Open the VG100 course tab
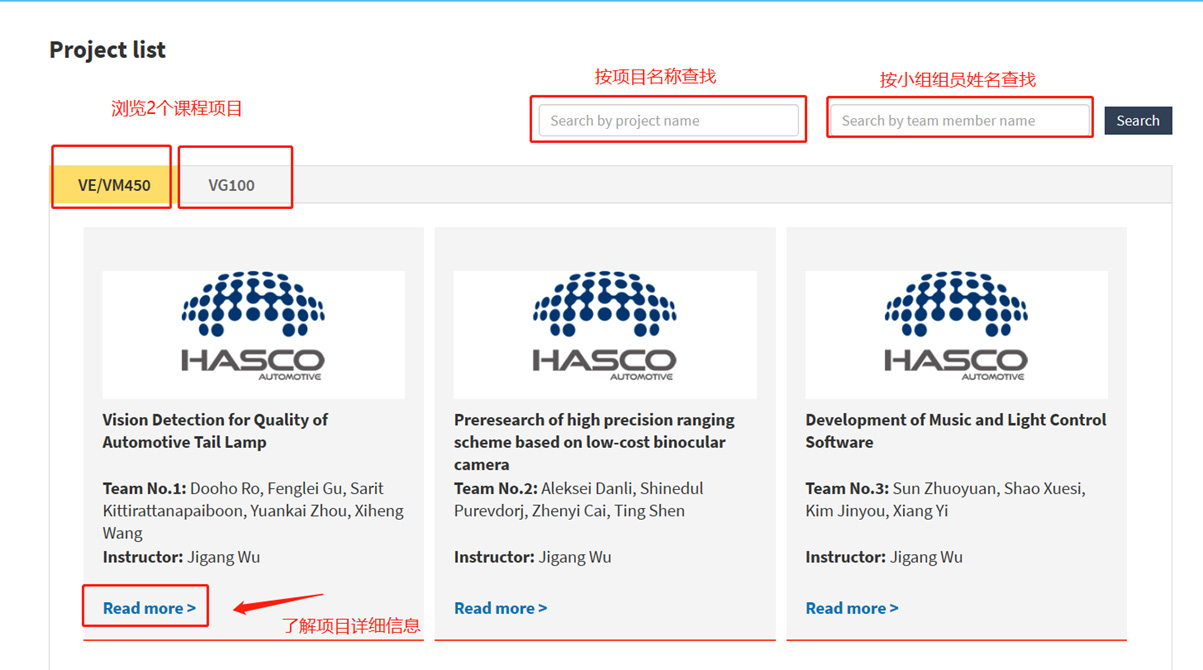This screenshot has width=1203, height=670. pyautogui.click(x=231, y=185)
